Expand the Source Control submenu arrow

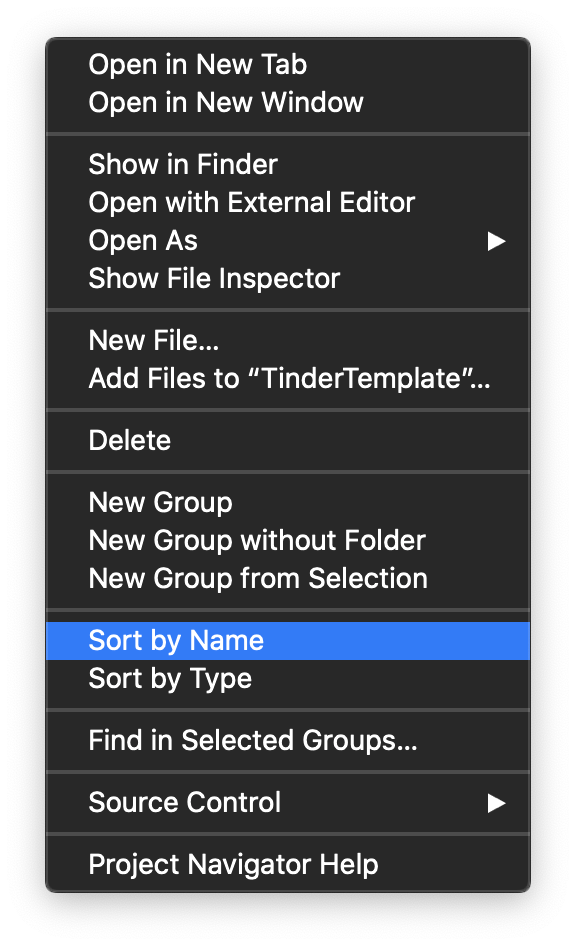496,803
